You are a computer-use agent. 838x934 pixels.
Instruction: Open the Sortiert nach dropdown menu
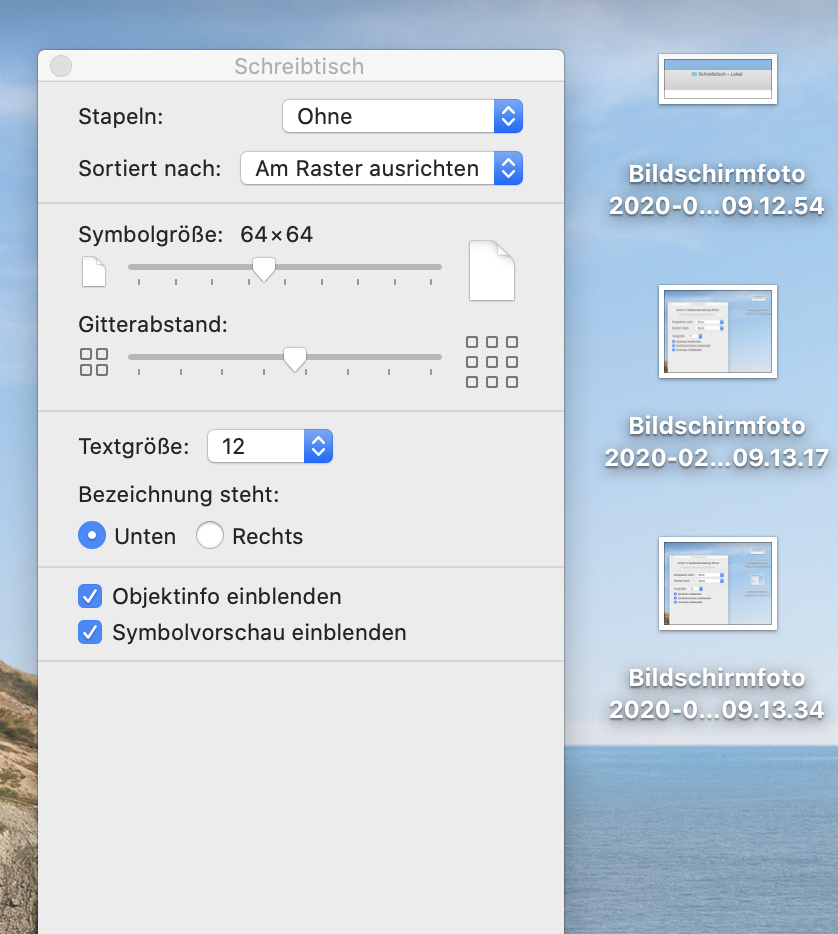pyautogui.click(x=382, y=169)
